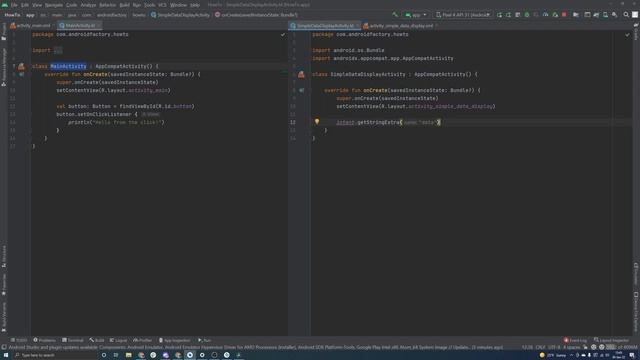This screenshot has width=640, height=360.
Task: Open the Code menu
Action: (71, 5)
